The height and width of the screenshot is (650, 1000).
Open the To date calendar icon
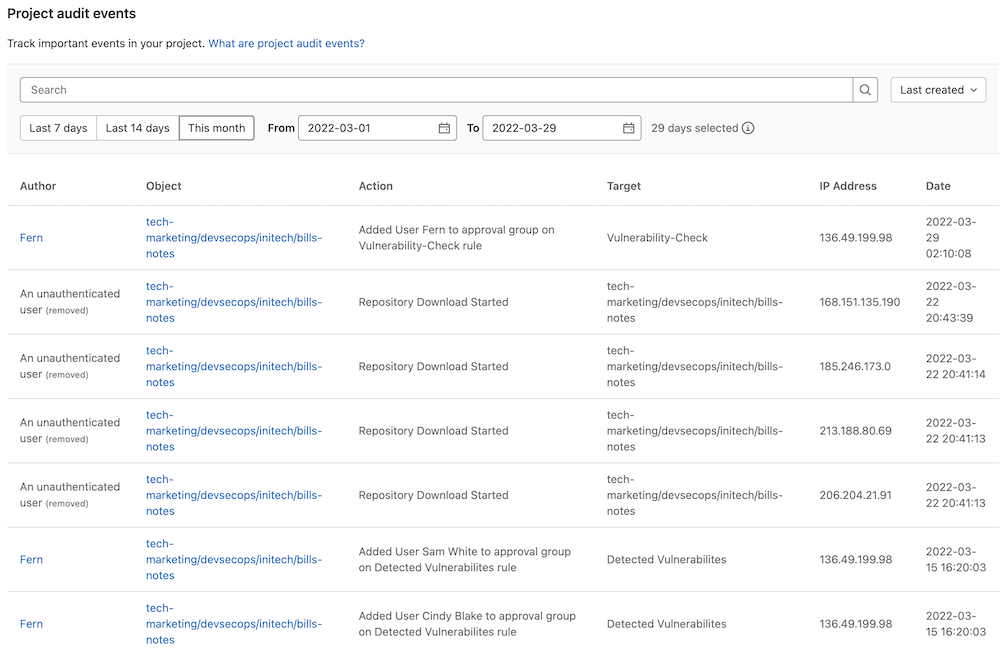click(629, 128)
